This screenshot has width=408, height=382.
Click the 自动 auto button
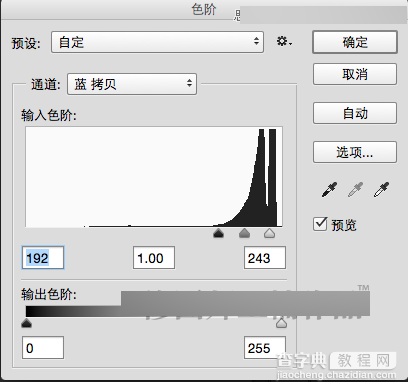point(355,113)
